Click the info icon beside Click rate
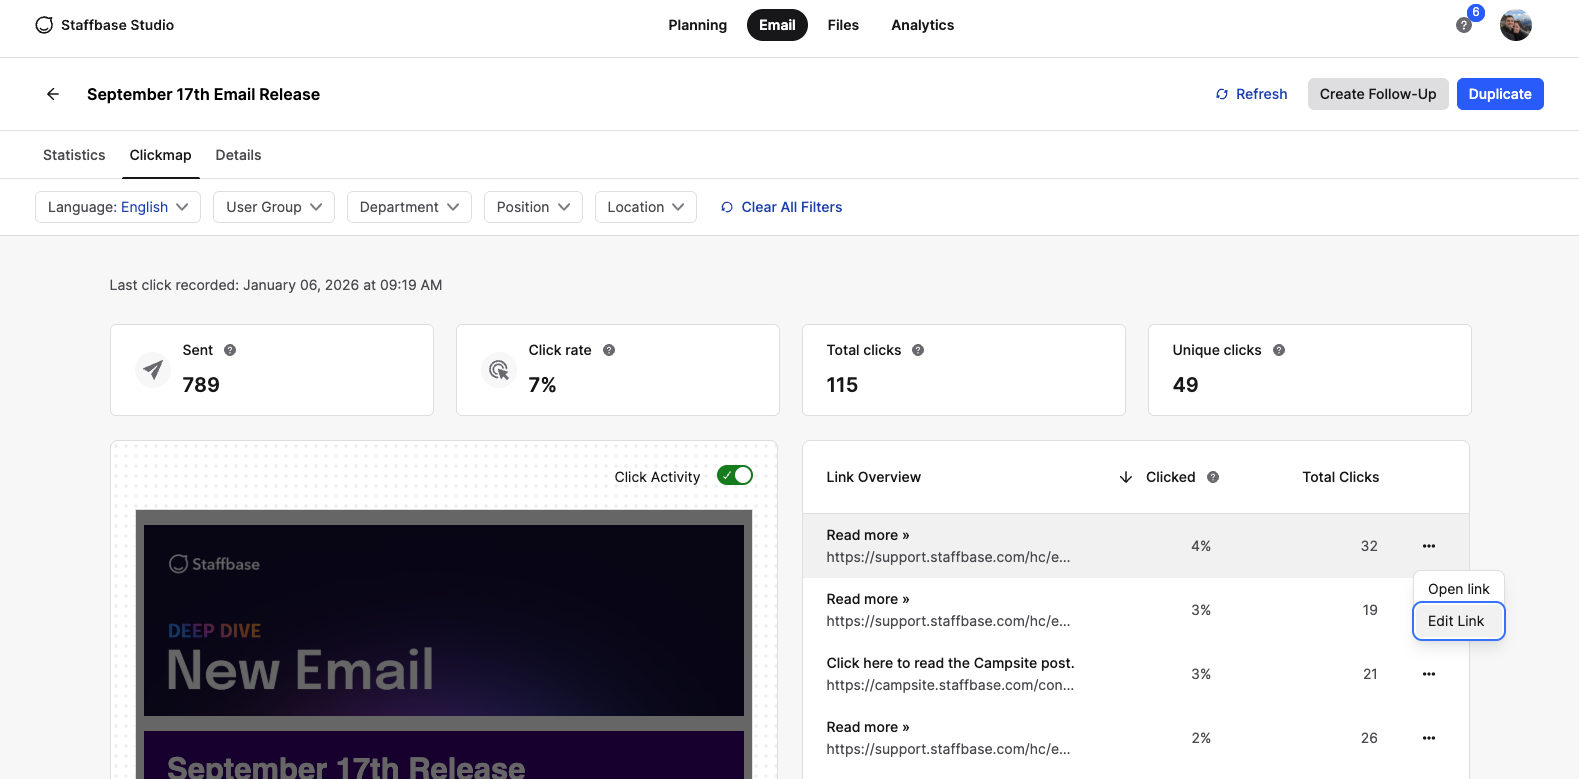 pyautogui.click(x=609, y=350)
